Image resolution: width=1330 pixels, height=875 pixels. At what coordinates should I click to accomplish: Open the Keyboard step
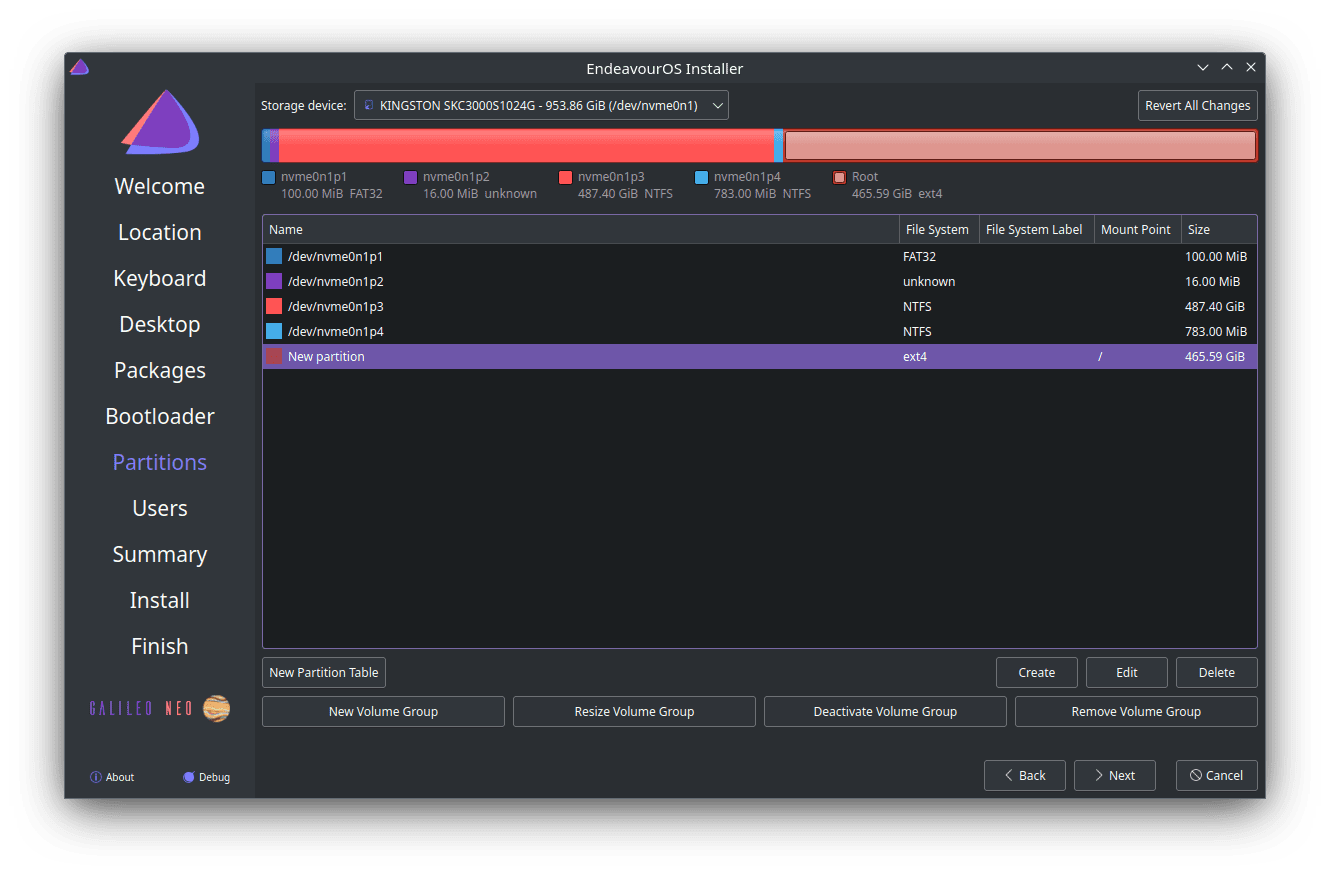point(160,278)
